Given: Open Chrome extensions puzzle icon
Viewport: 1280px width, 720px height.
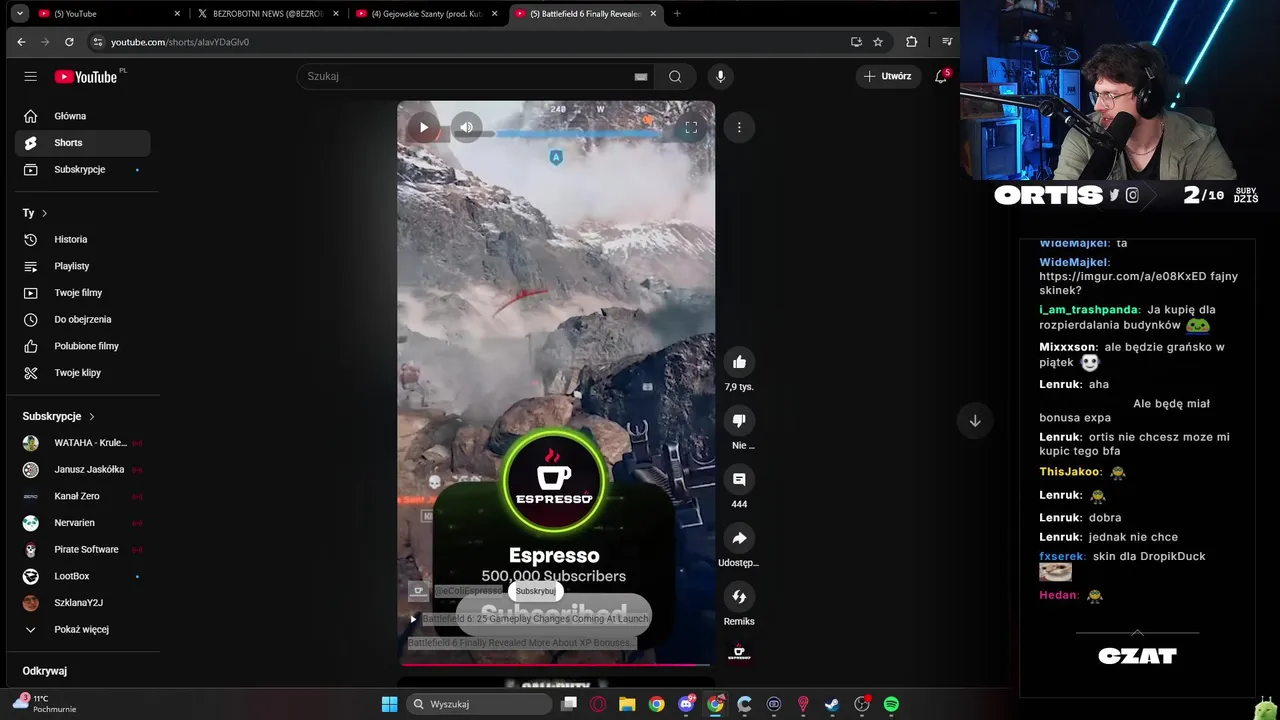Looking at the screenshot, I should [x=911, y=42].
